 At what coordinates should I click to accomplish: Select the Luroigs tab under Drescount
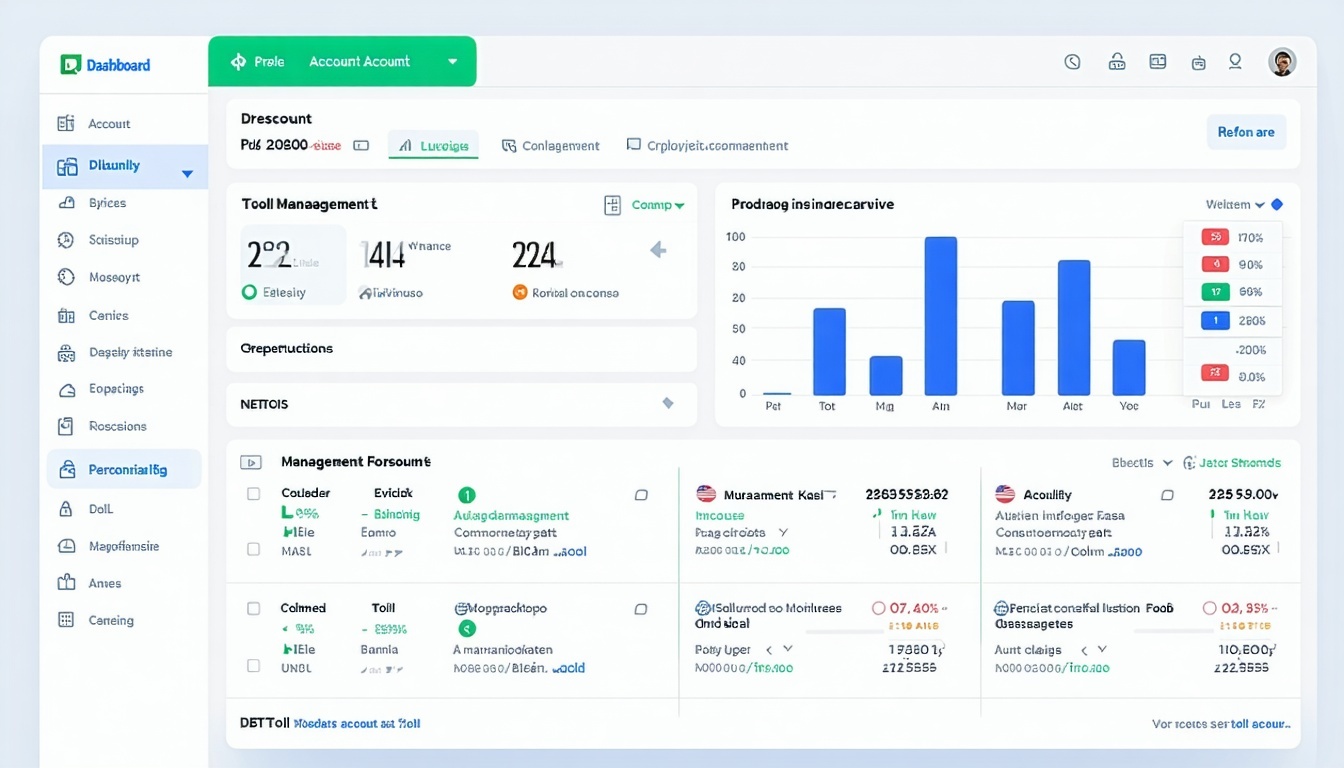[433, 145]
